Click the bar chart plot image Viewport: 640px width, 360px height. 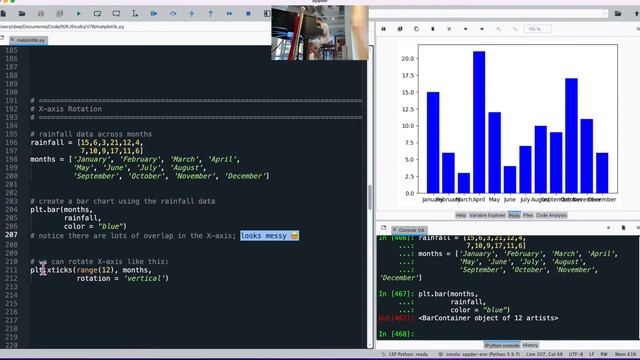pyautogui.click(x=508, y=124)
